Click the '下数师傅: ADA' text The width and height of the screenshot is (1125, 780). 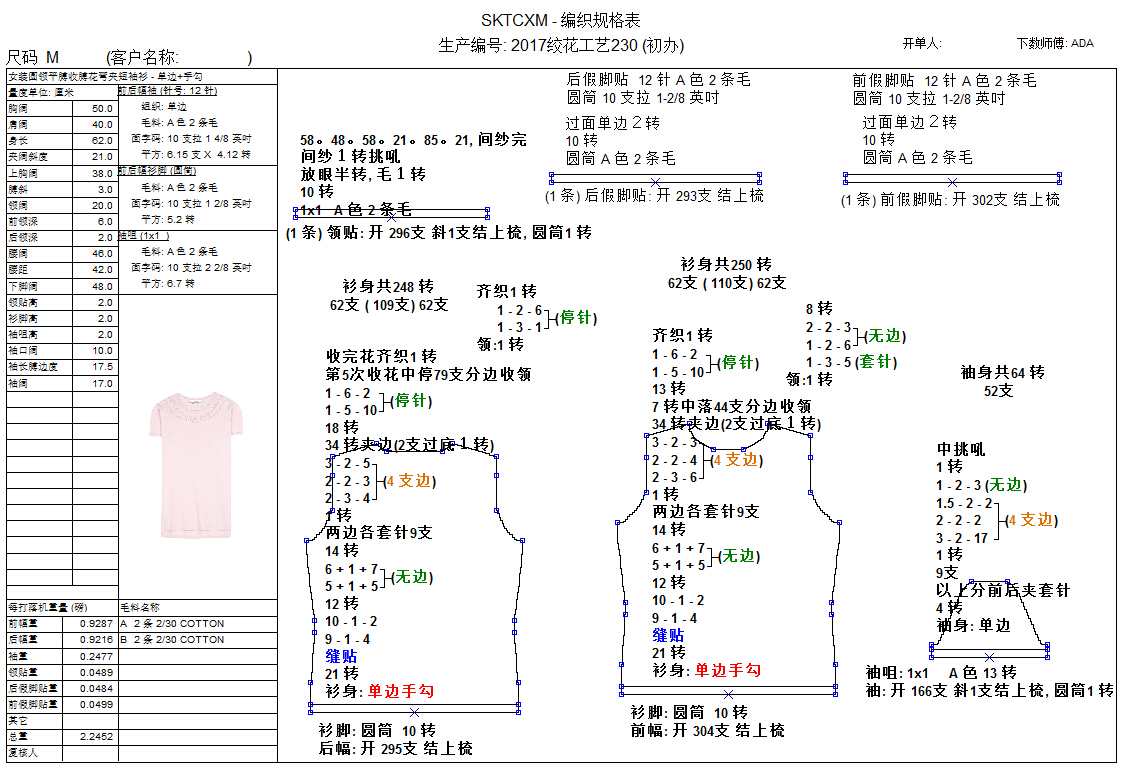(x=1055, y=44)
